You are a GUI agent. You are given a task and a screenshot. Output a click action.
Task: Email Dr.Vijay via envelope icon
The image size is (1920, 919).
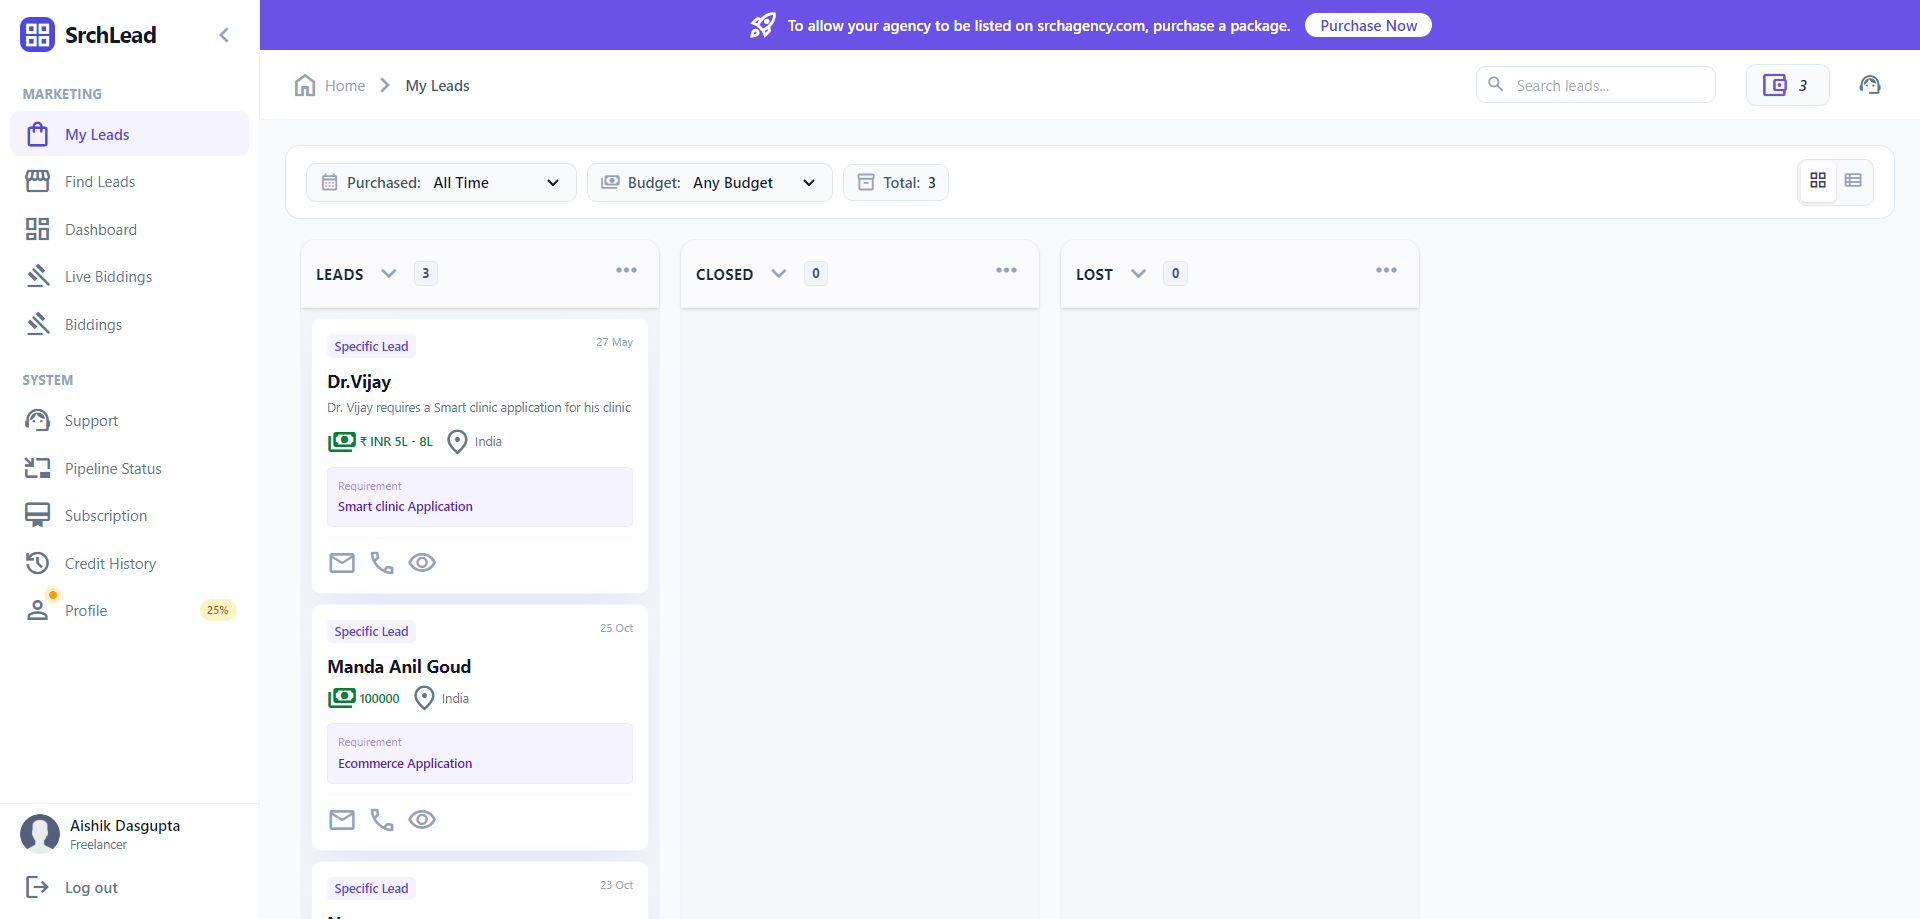pyautogui.click(x=342, y=563)
